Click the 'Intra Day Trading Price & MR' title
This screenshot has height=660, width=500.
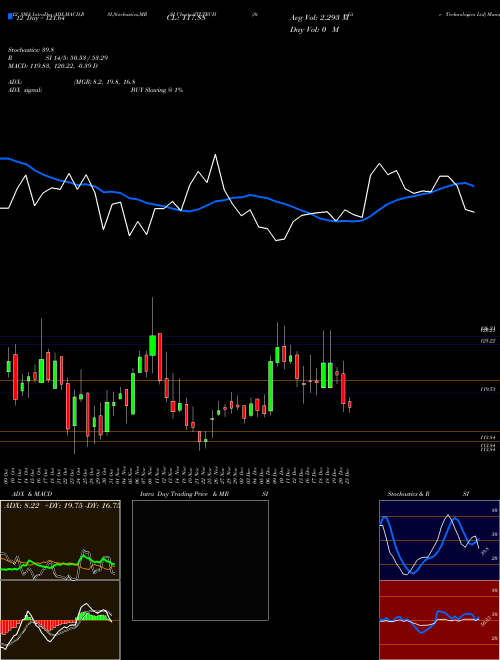coord(184,494)
